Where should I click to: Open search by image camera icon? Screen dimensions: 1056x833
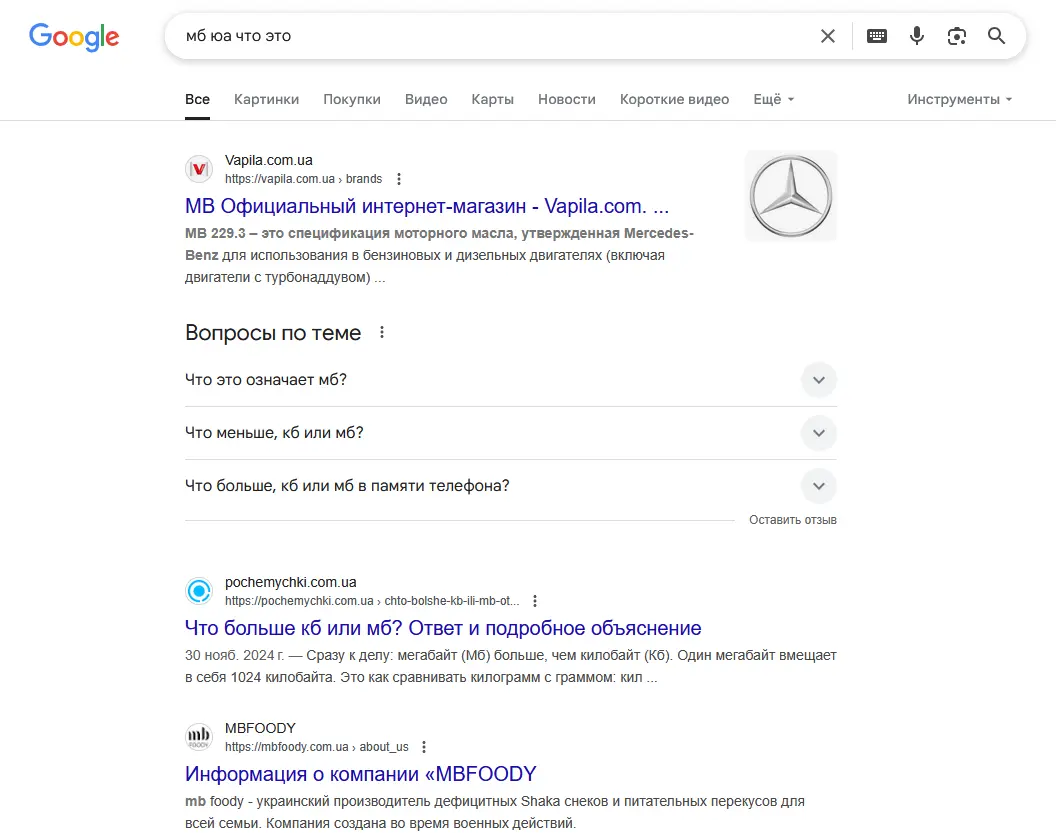[x=956, y=36]
